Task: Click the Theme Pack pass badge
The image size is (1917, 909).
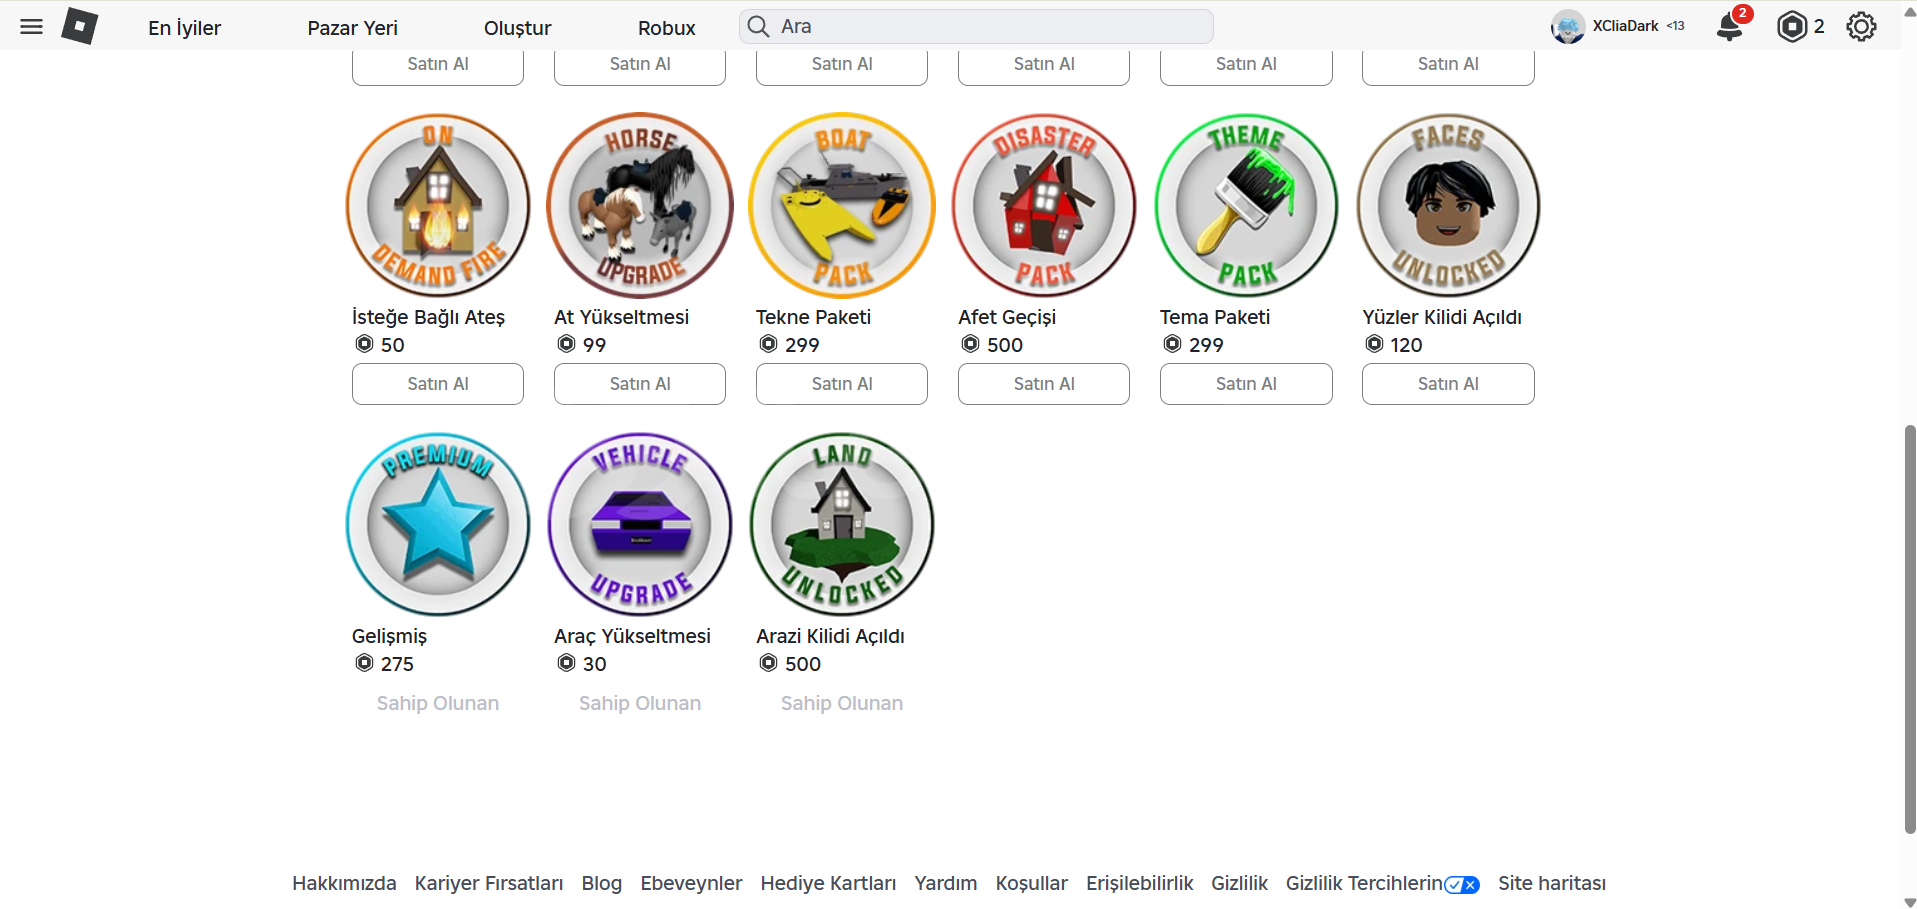Action: point(1246,205)
